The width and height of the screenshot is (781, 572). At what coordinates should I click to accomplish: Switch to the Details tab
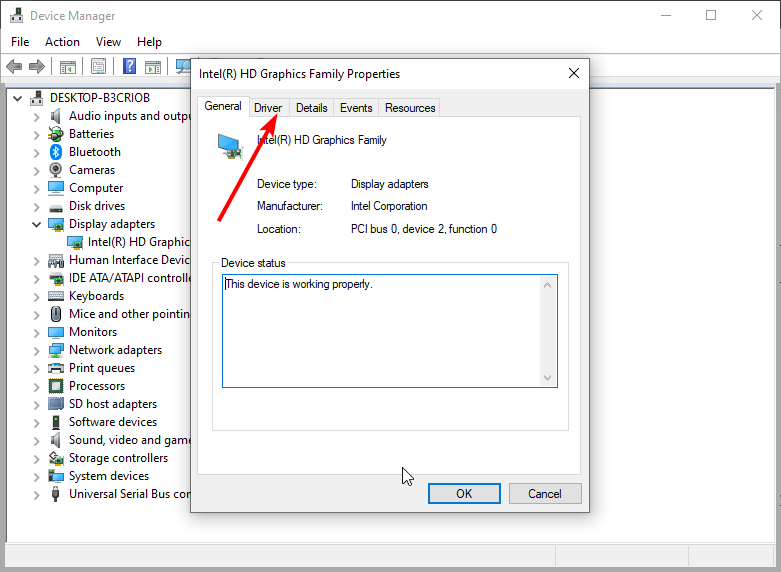[311, 108]
